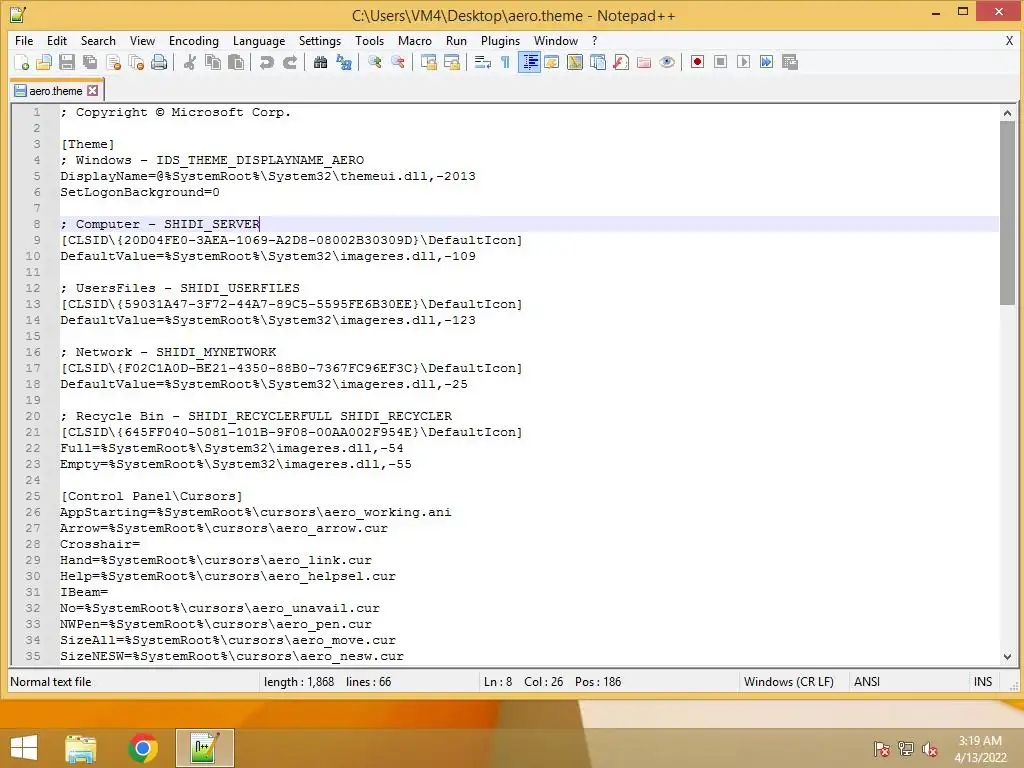The width and height of the screenshot is (1024, 768).
Task: Click the Save recorded macro toolbar icon
Action: [x=790, y=62]
